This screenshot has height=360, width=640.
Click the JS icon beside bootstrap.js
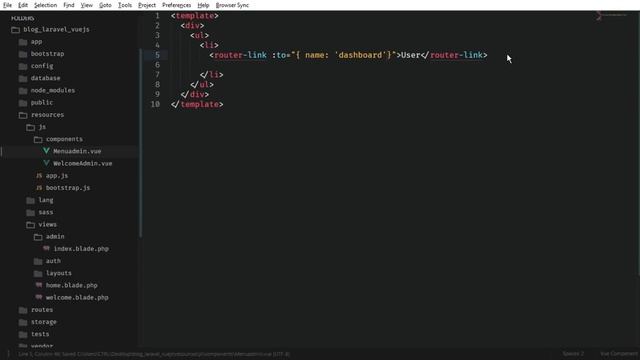point(39,188)
